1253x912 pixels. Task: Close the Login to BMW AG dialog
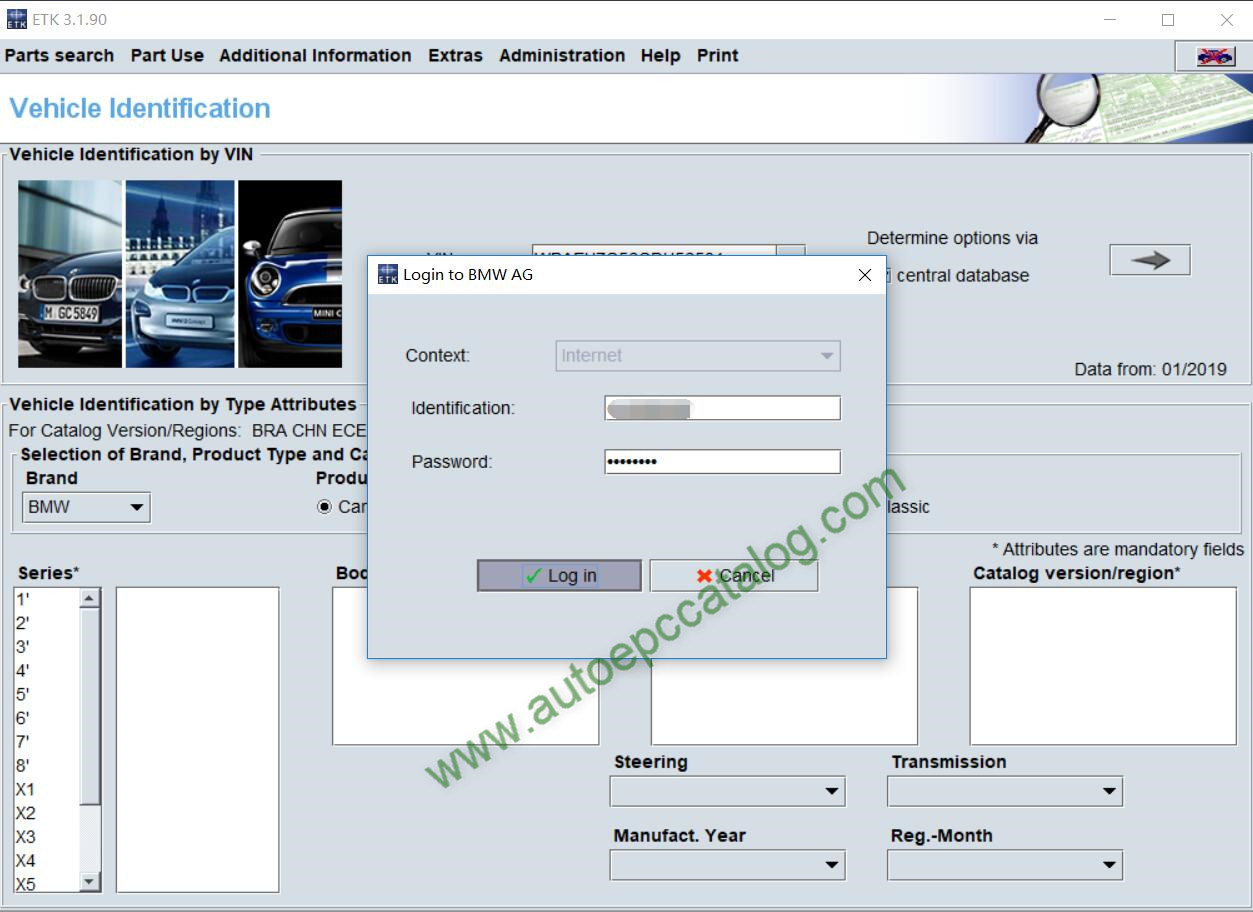(865, 275)
